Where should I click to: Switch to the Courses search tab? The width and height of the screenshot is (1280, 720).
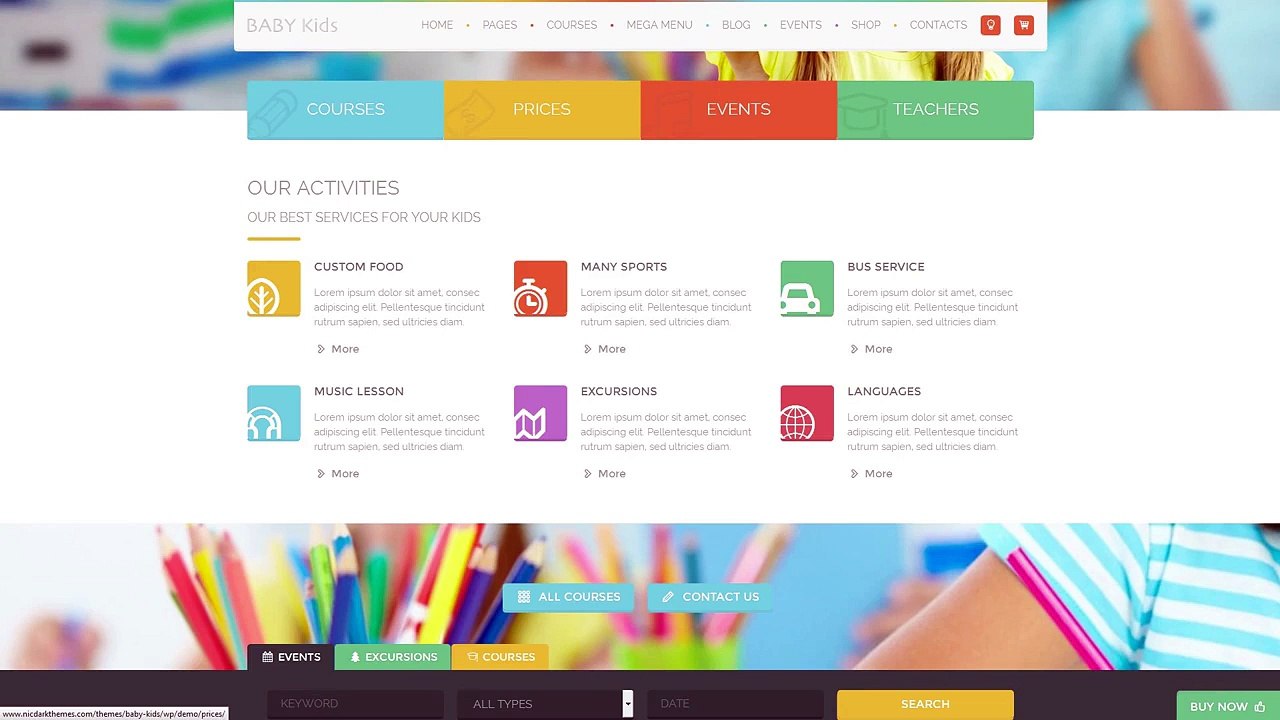(500, 657)
